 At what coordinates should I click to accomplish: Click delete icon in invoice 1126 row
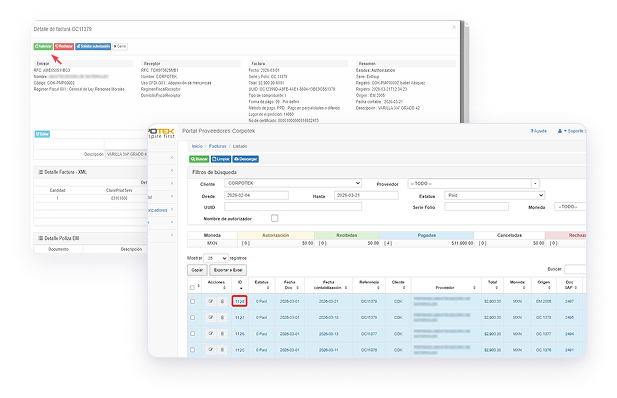[x=222, y=333]
